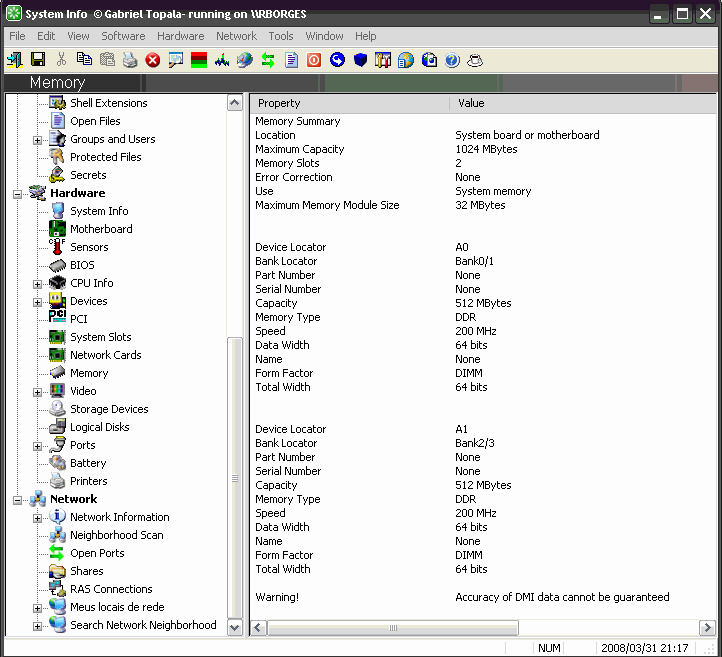Expand the Video tree node
Viewport: 722px width, 657px height.
point(38,392)
